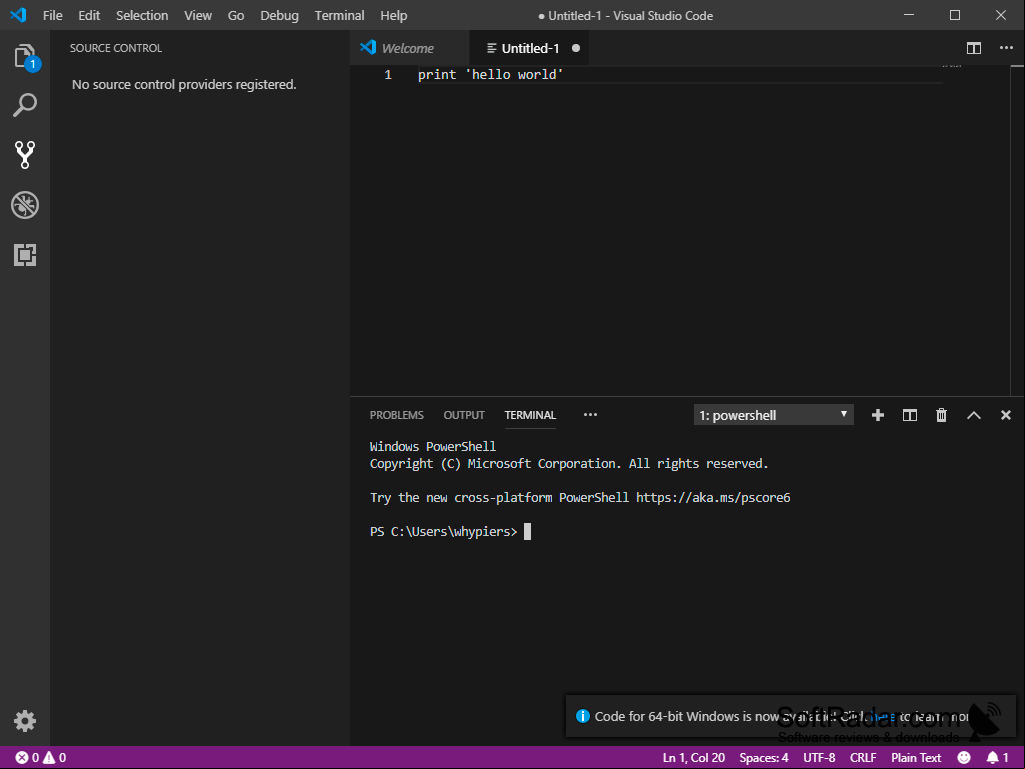1025x769 pixels.
Task: Open the Terminal menu
Action: coord(339,15)
